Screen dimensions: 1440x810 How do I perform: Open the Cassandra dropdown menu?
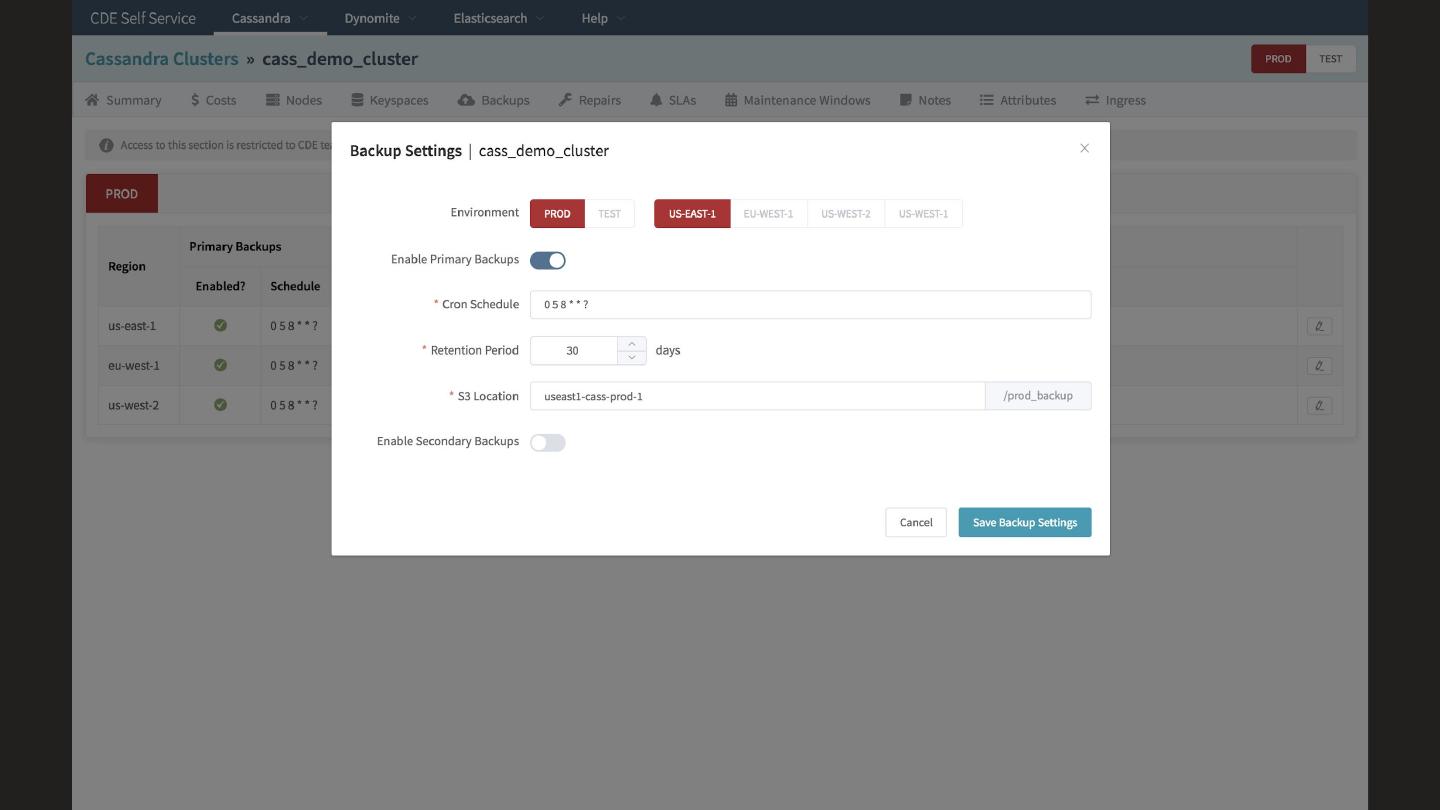270,18
